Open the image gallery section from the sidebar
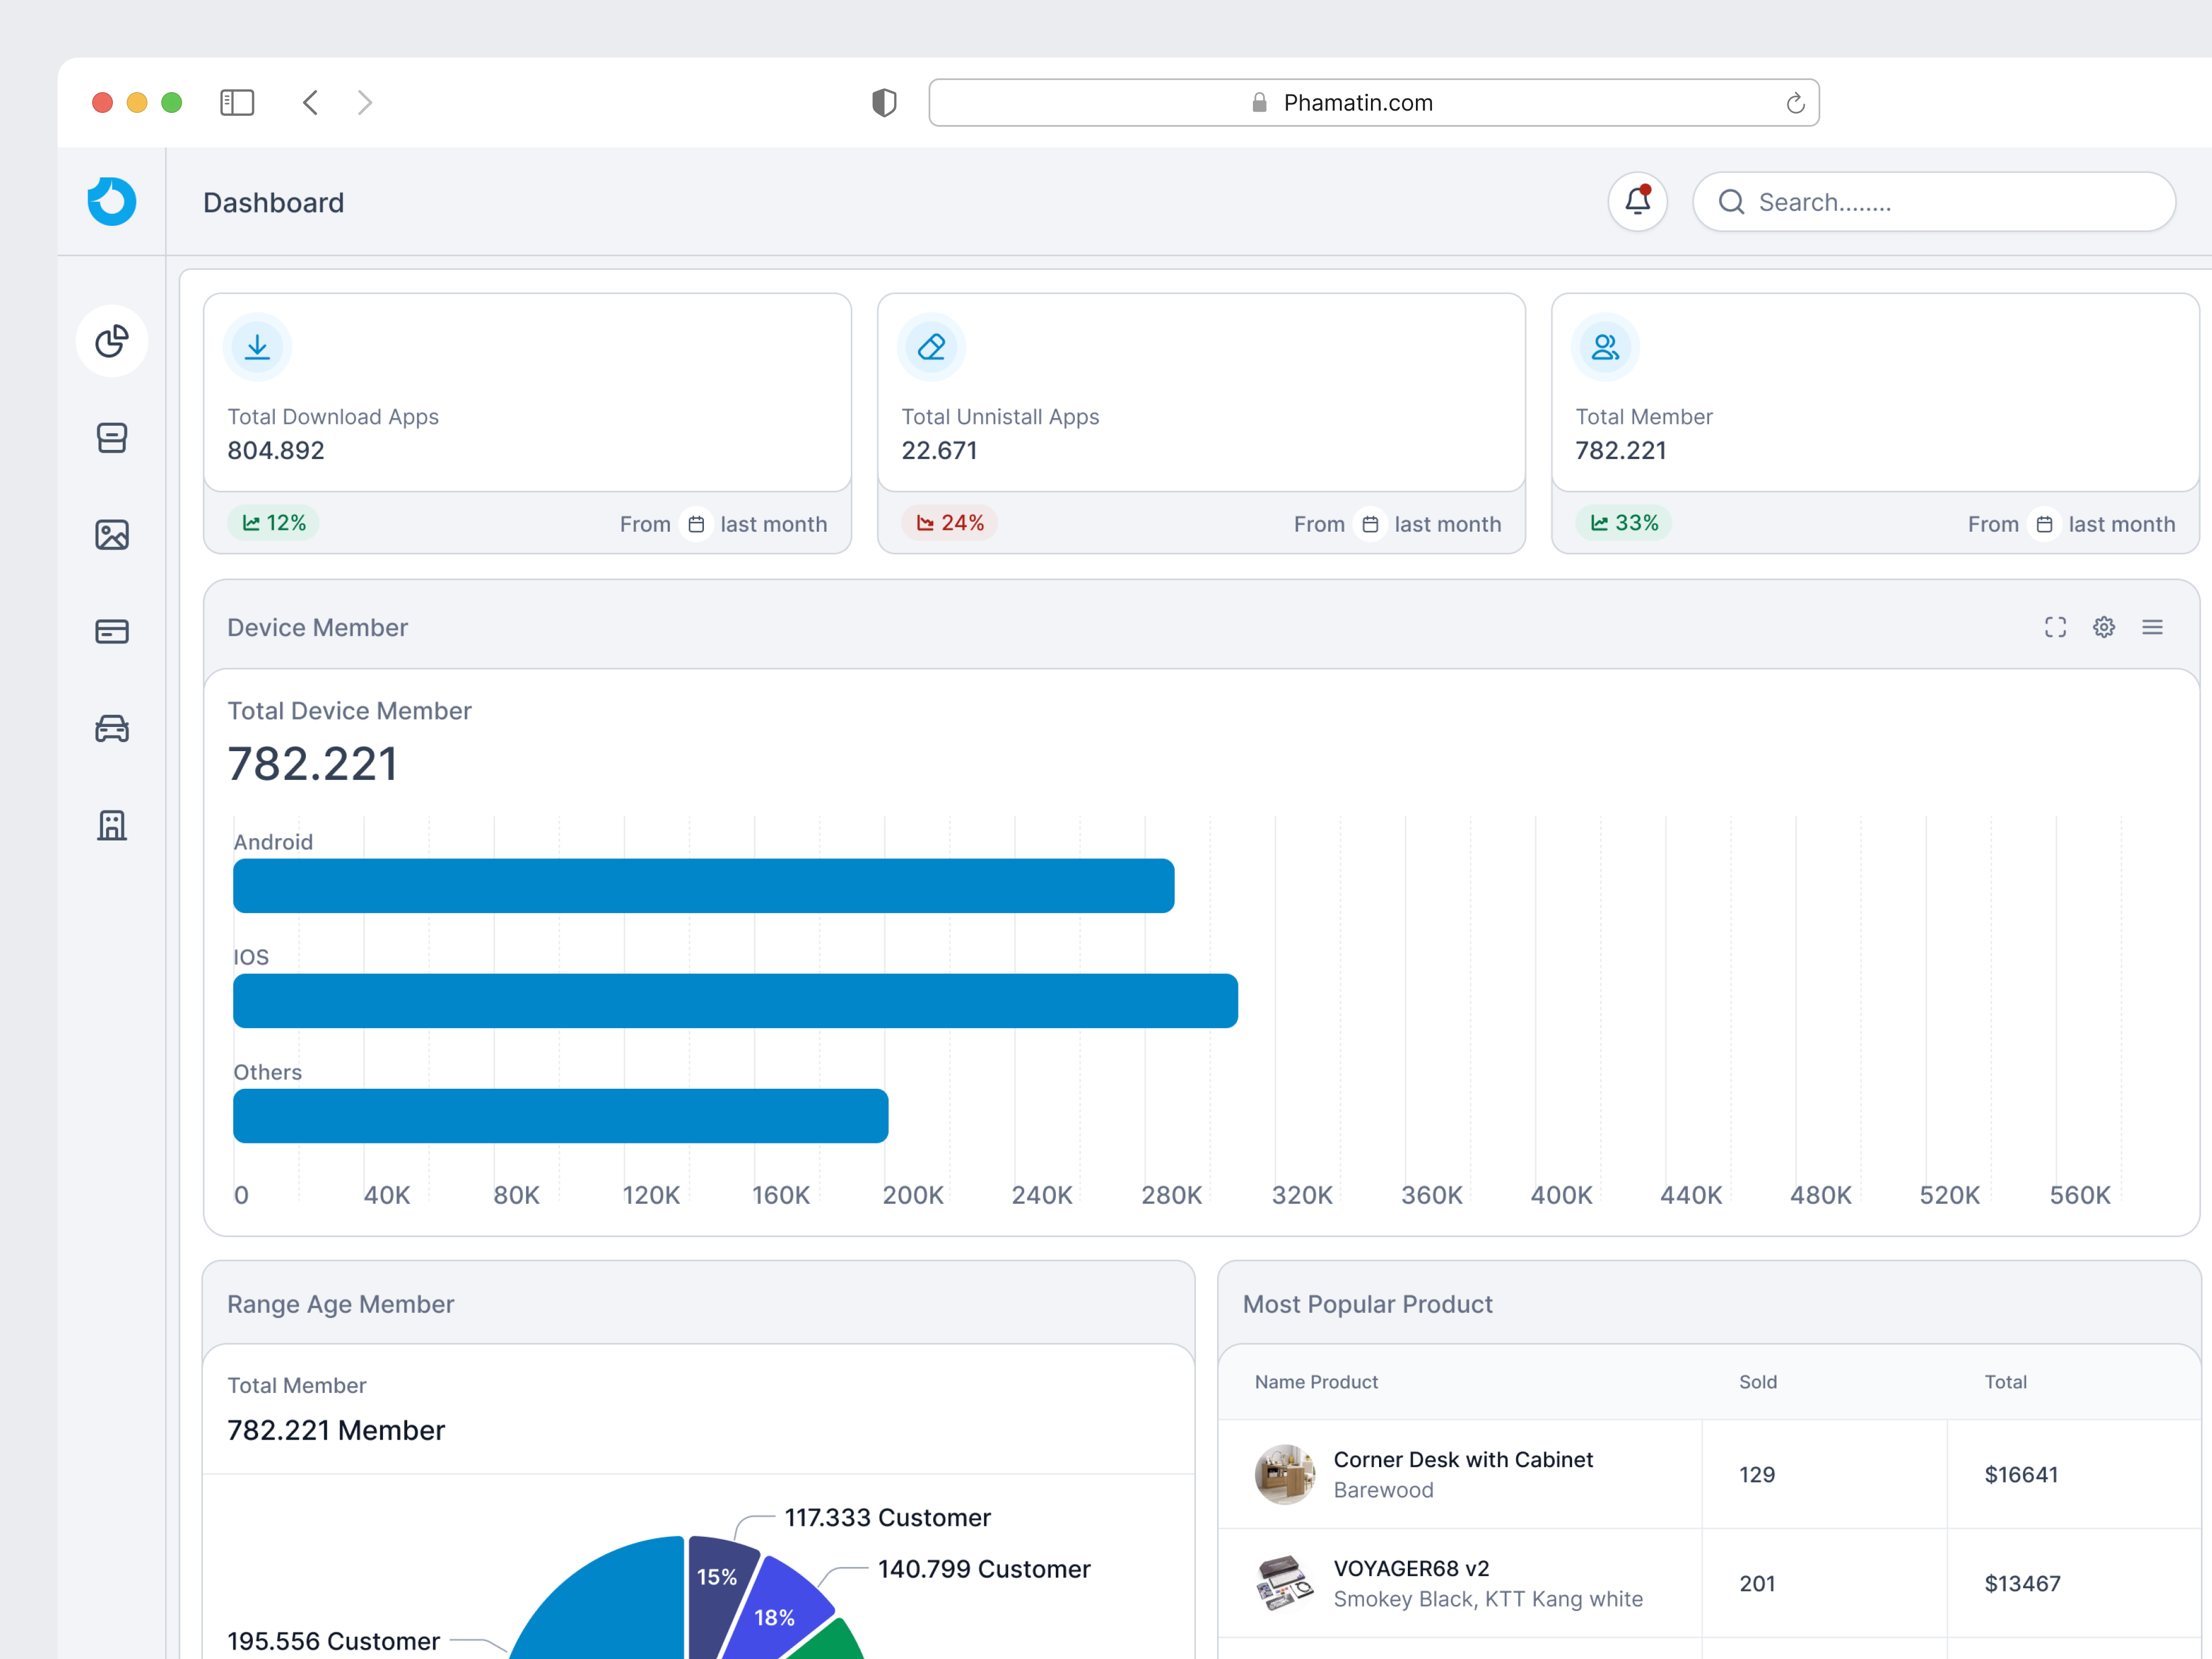2212x1659 pixels. point(111,534)
